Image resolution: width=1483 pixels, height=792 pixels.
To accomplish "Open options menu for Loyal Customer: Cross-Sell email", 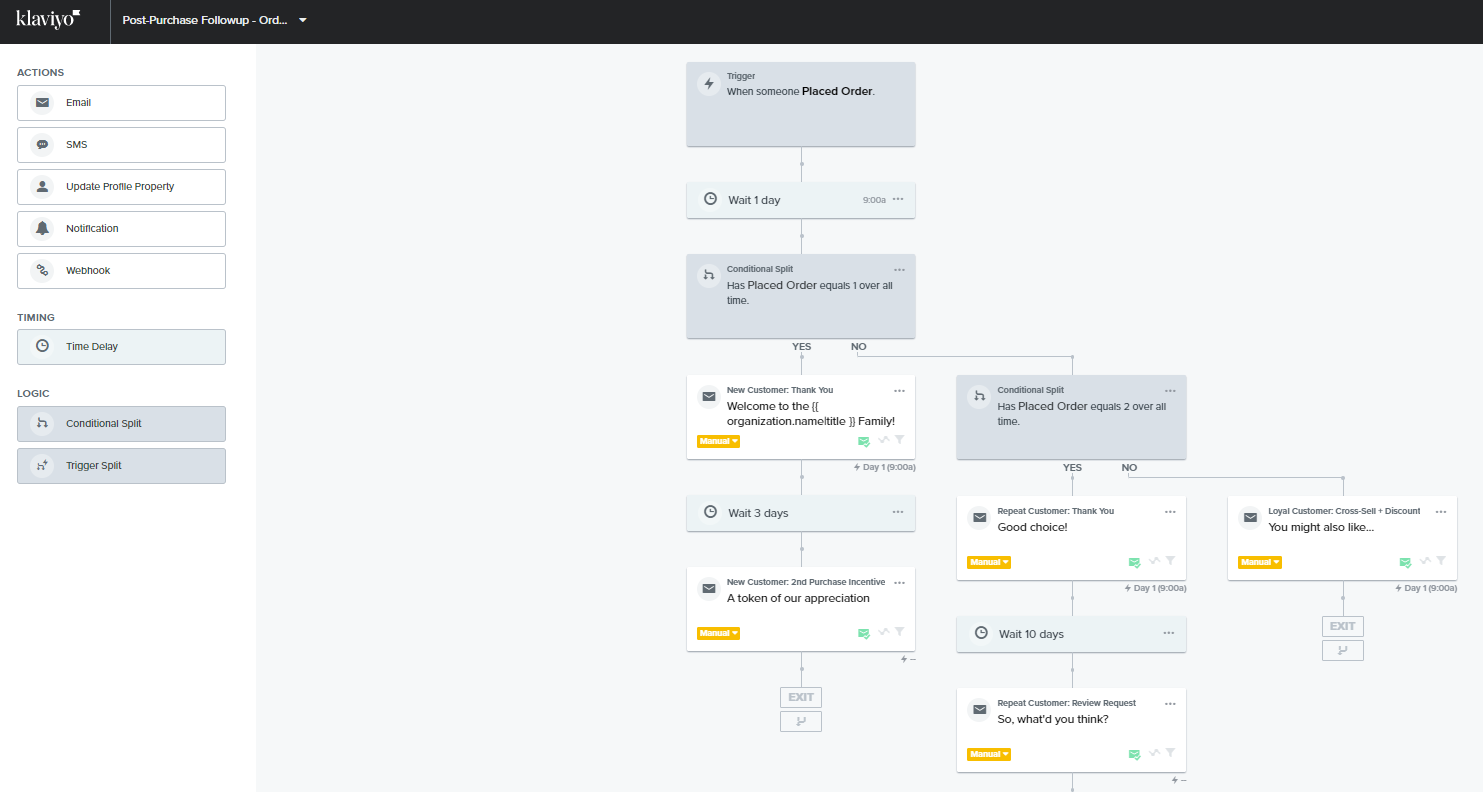I will 1441,512.
